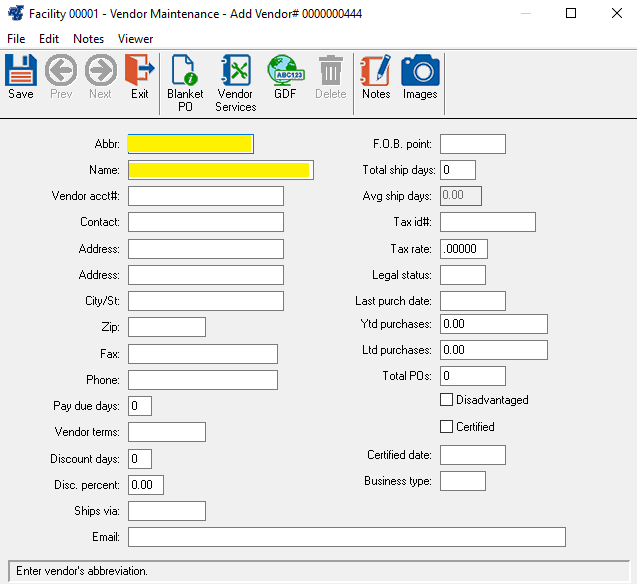Focus the vendor Name field
The width and height of the screenshot is (637, 584).
220,170
